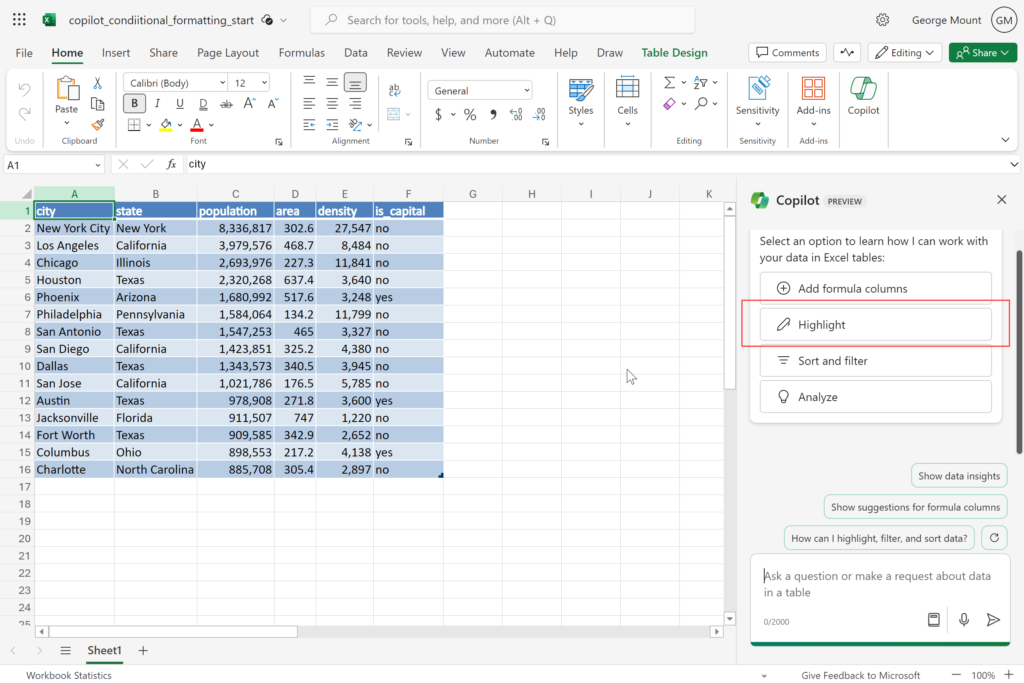Toggle bold formatting
Screen dimensions: 1024x683
pyautogui.click(x=134, y=103)
